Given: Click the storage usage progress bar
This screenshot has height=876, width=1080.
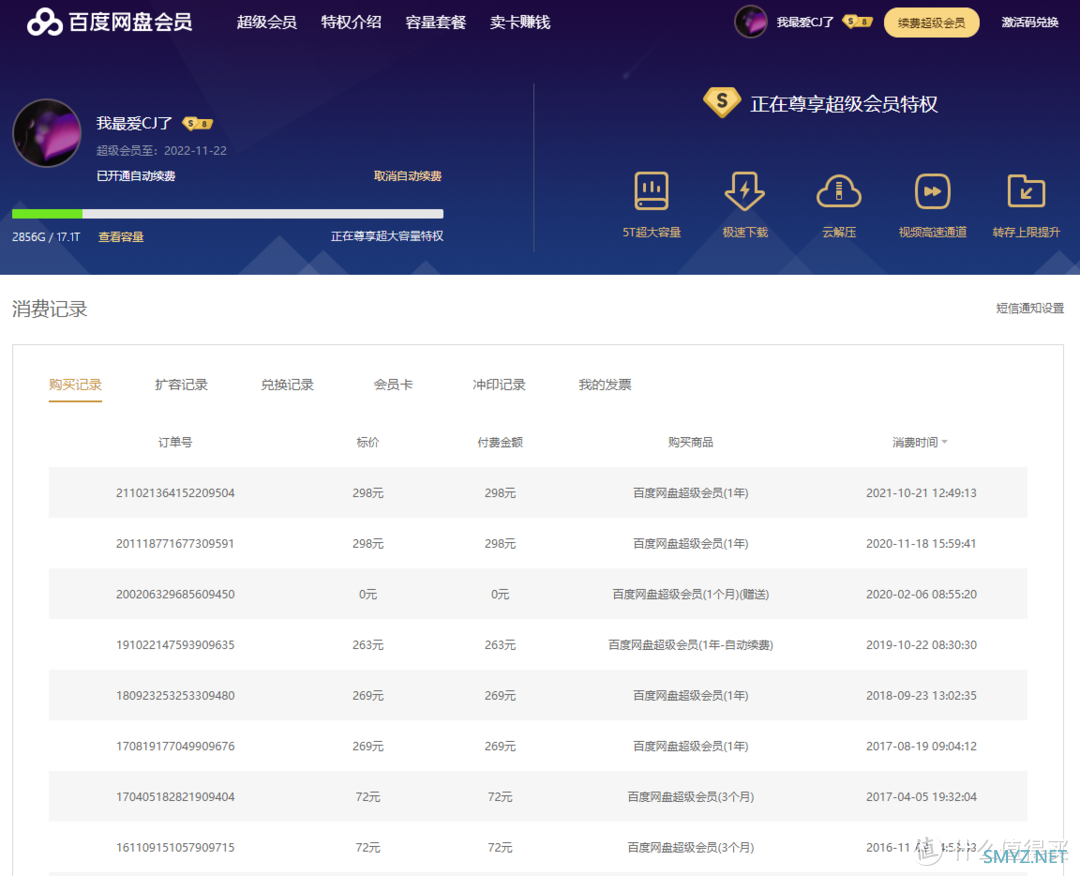Looking at the screenshot, I should tap(227, 213).
